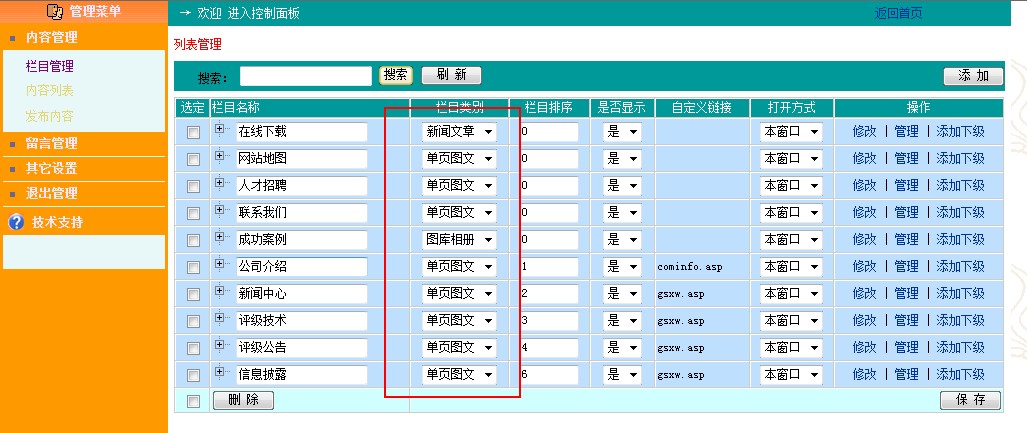Image resolution: width=1027 pixels, height=433 pixels.
Task: Click the 栏目排序 column header
Action: coord(549,107)
